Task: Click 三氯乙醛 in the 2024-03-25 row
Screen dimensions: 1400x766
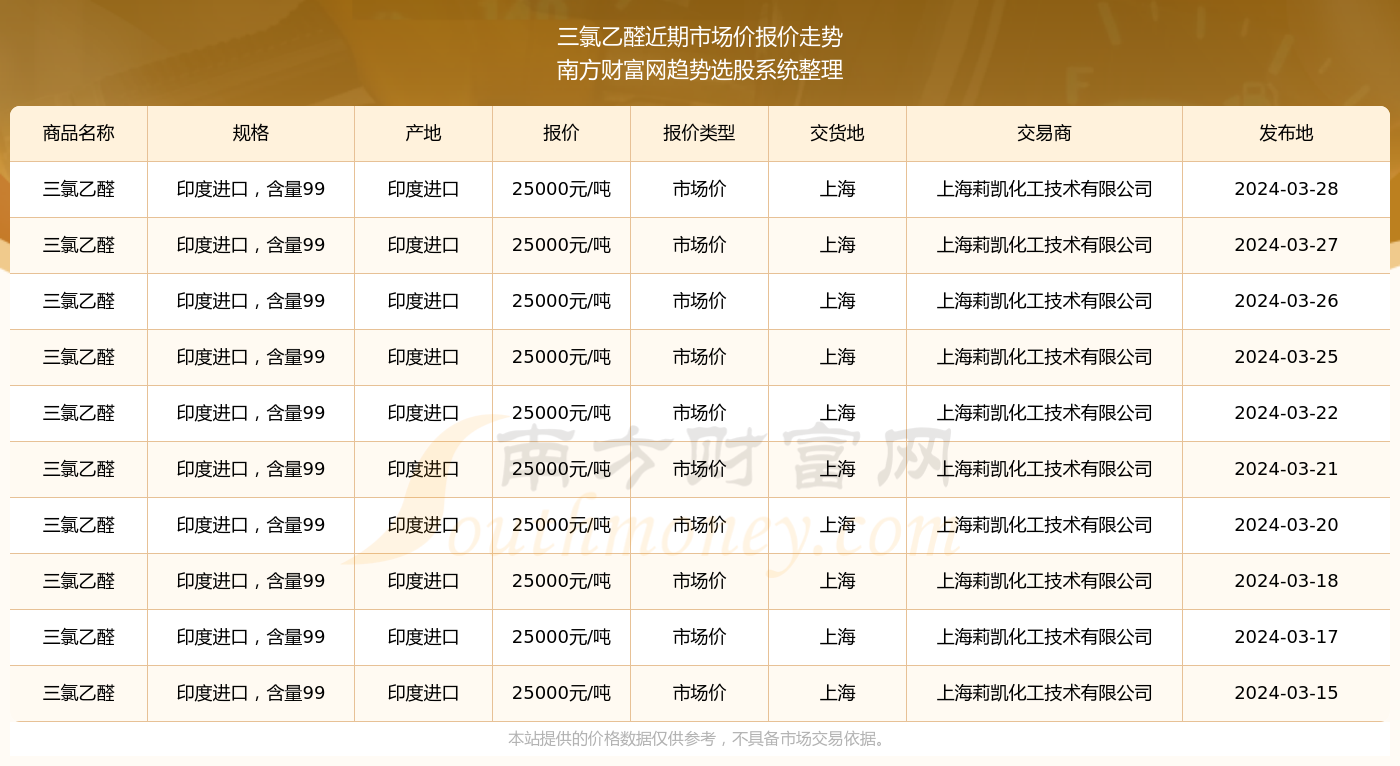Action: (x=79, y=357)
